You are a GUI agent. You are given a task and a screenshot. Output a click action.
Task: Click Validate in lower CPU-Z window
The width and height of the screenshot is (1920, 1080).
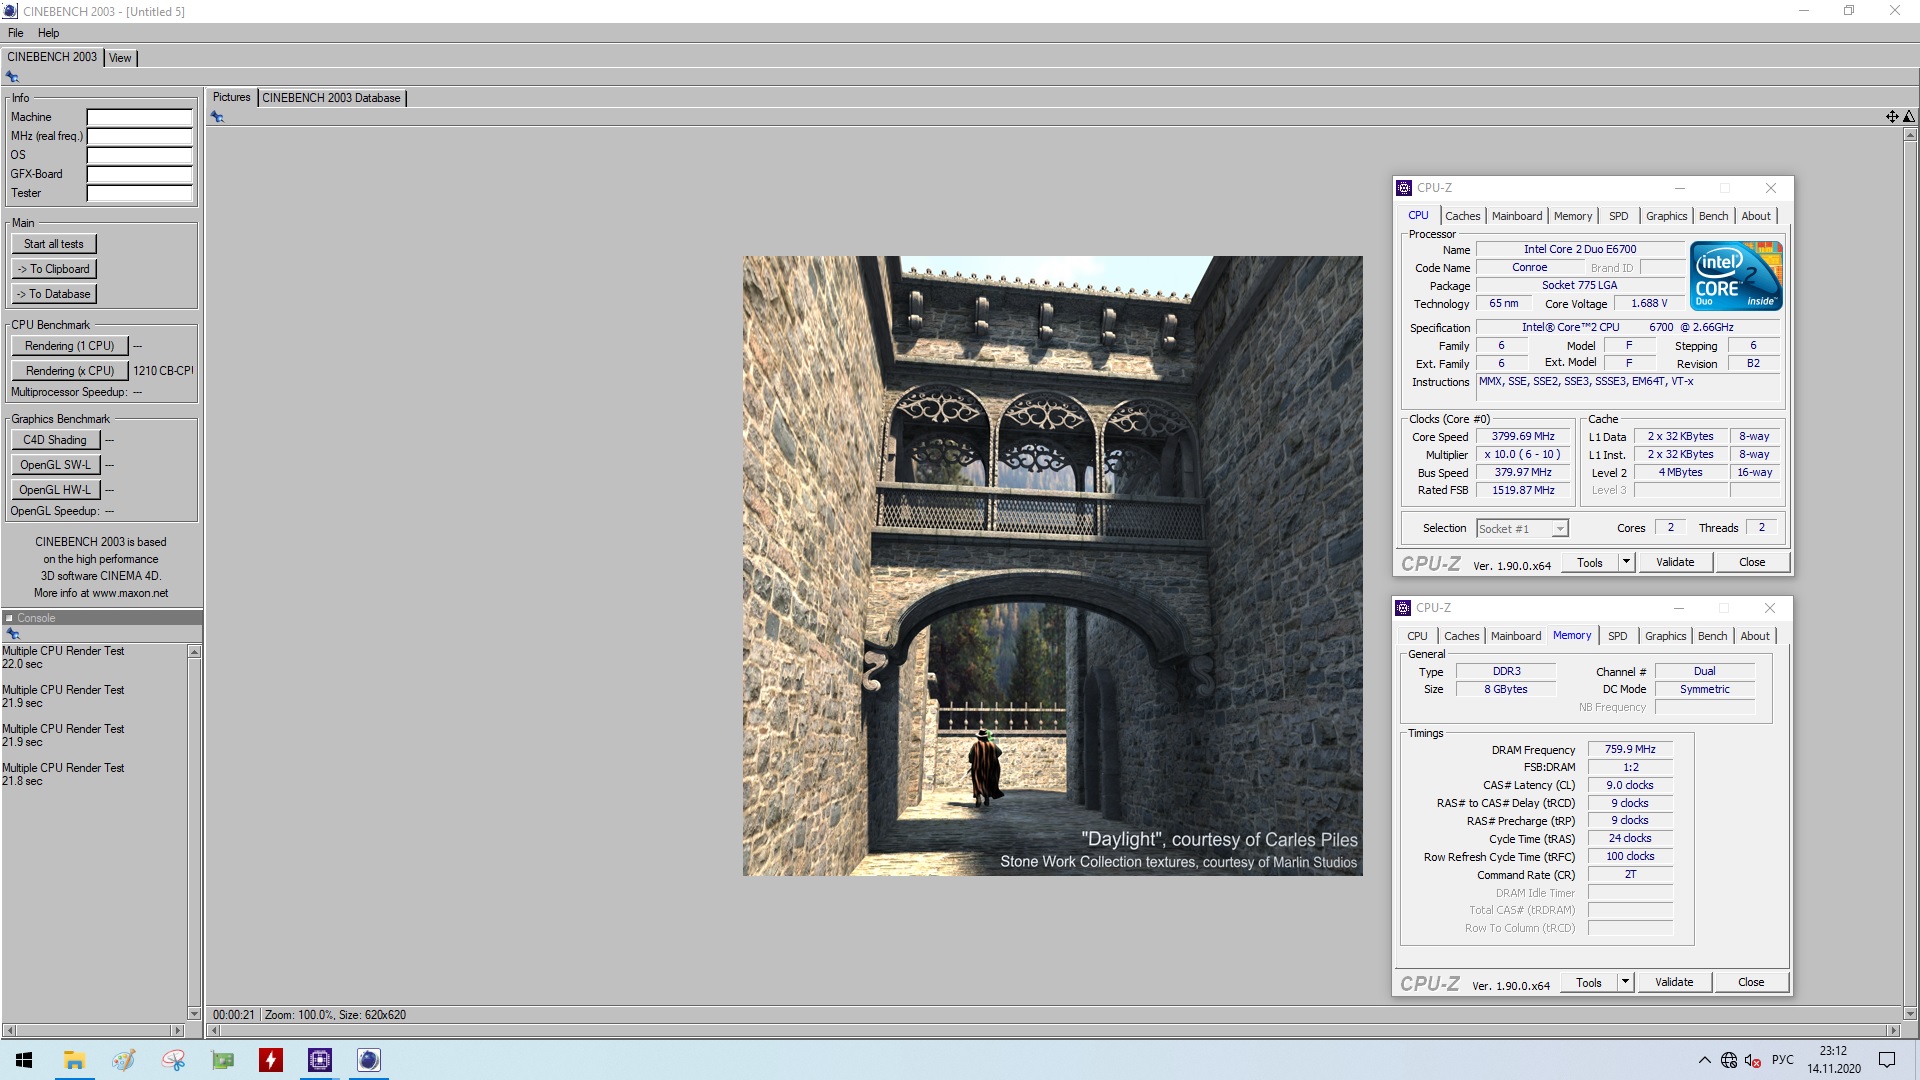tap(1674, 982)
